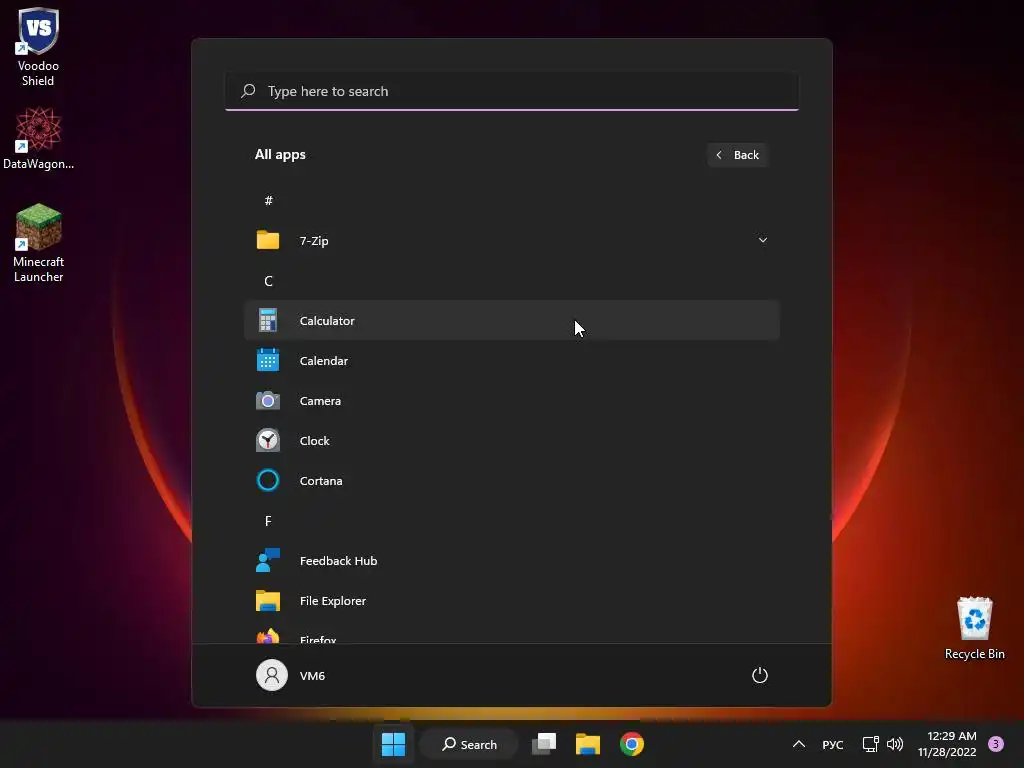Viewport: 1024px width, 768px height.
Task: Click the magnifier icon in the Start search box
Action: pyautogui.click(x=248, y=91)
